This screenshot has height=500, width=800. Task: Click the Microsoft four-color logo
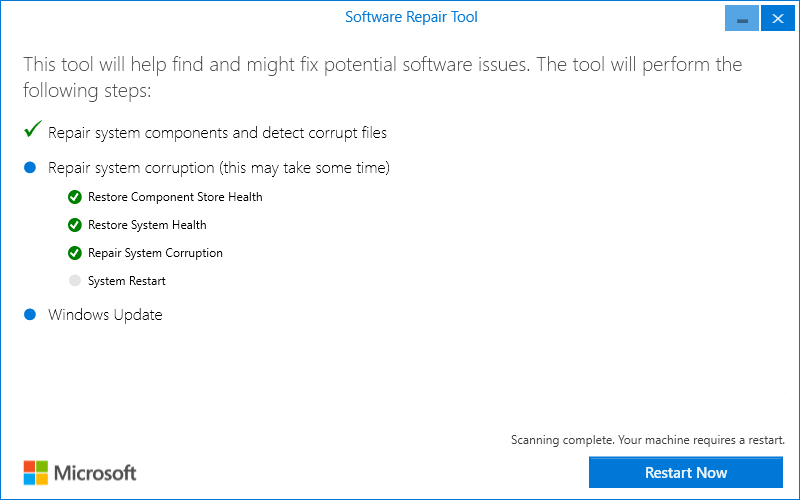tap(36, 472)
